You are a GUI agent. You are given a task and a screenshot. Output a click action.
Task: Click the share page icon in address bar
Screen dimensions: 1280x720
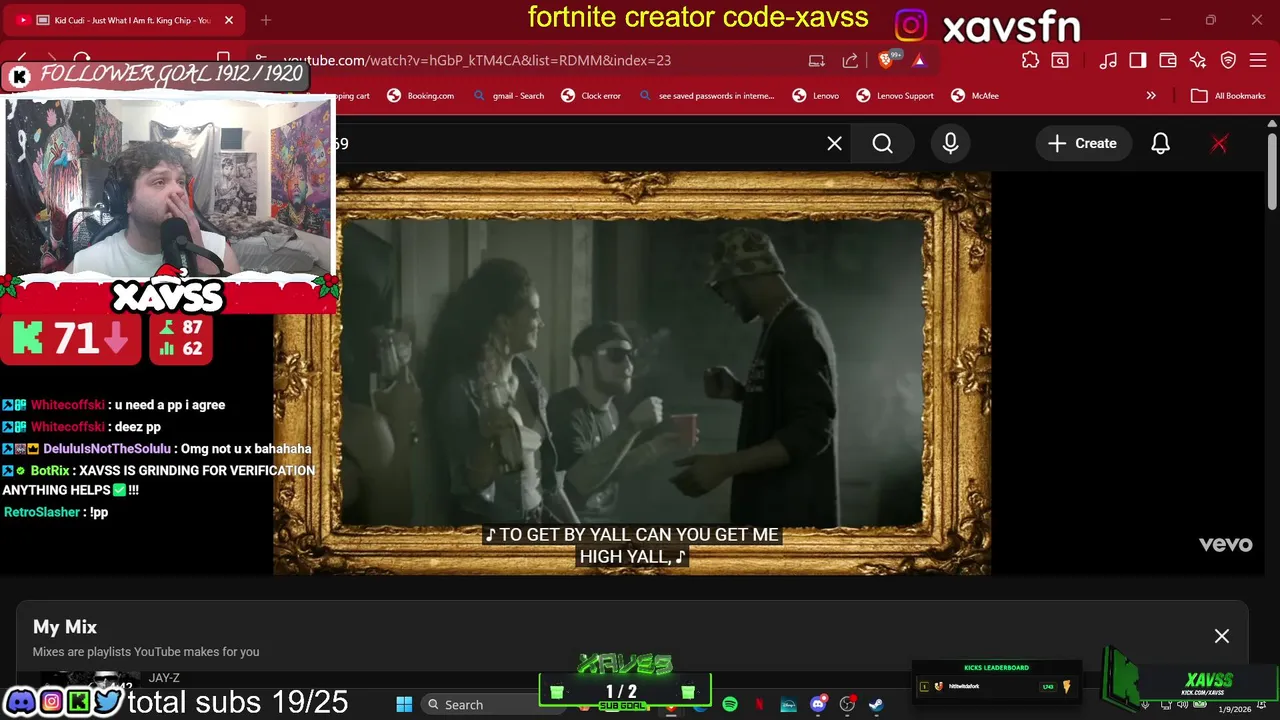click(x=850, y=60)
